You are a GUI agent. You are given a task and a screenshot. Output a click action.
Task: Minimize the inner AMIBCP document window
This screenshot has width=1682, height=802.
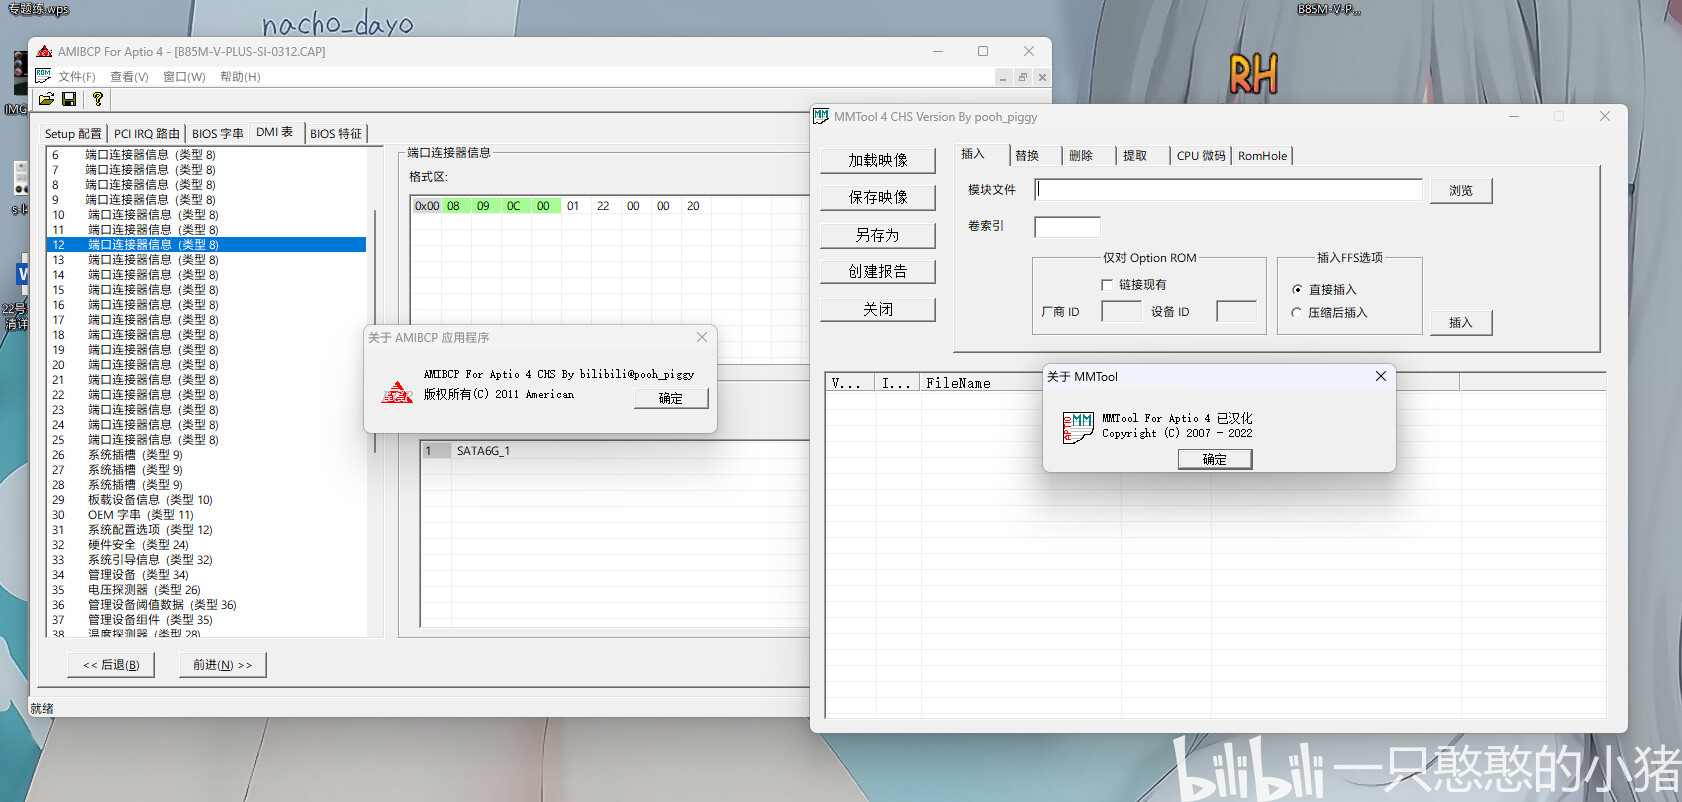click(x=1003, y=77)
